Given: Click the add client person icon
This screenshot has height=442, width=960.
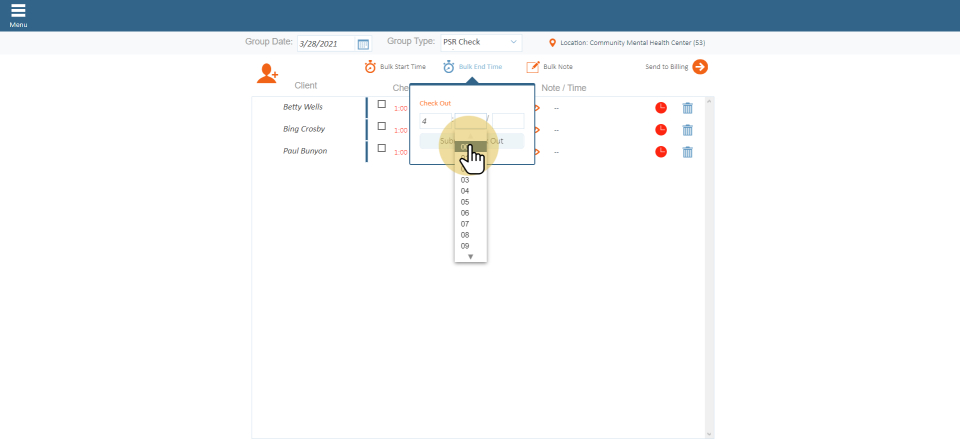Looking at the screenshot, I should (267, 73).
